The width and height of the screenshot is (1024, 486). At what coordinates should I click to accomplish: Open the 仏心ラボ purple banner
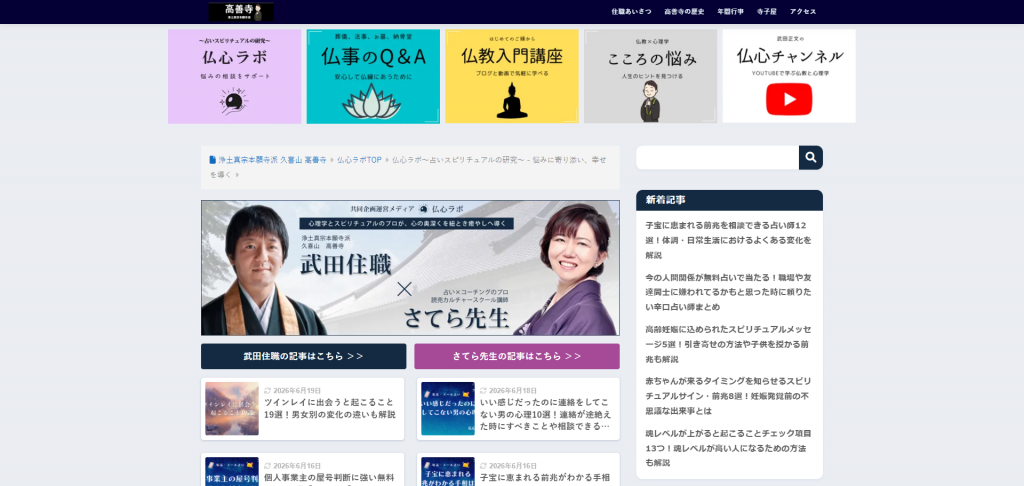pyautogui.click(x=234, y=76)
